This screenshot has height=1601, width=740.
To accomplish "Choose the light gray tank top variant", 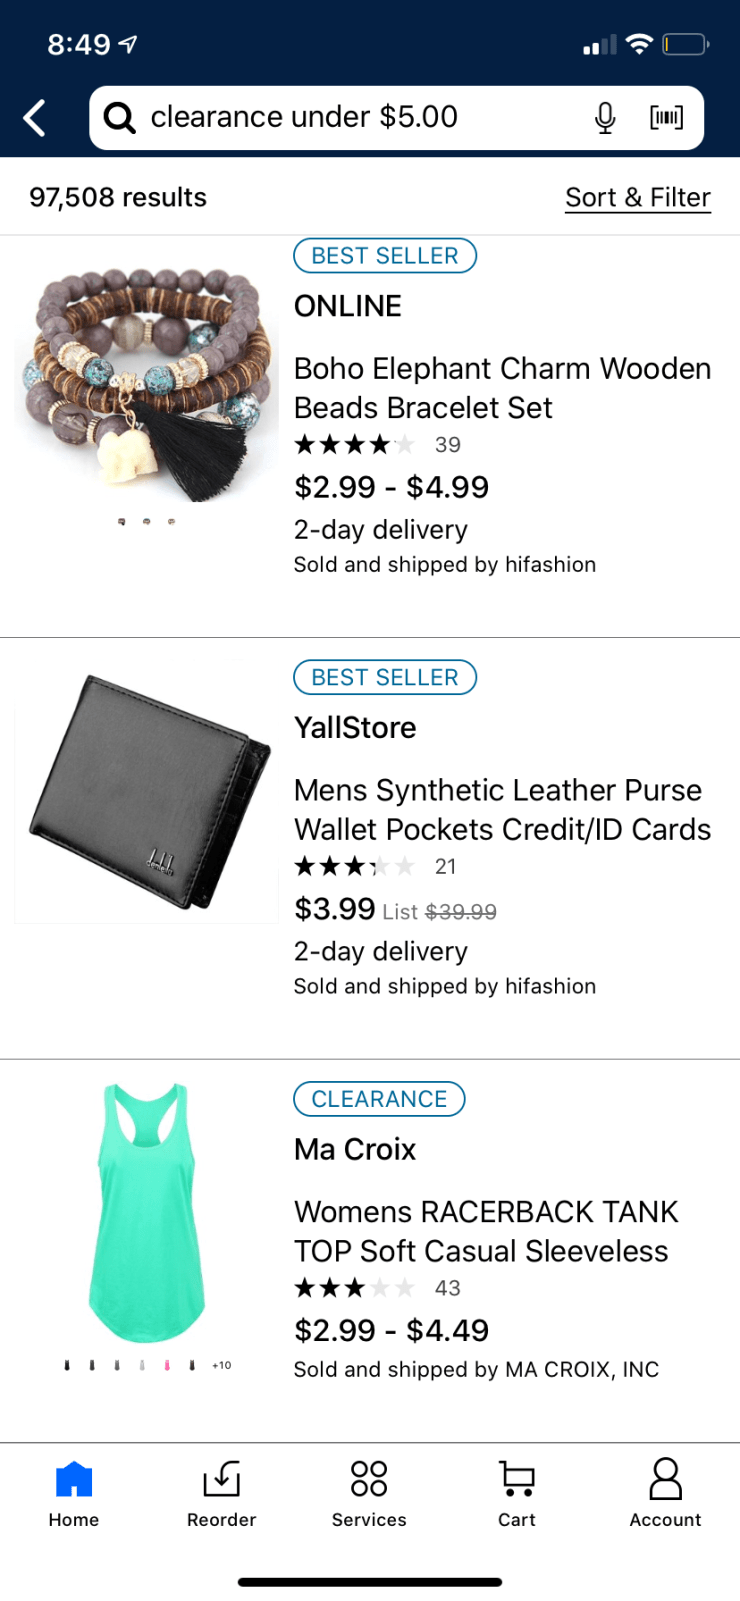I will (x=142, y=1365).
